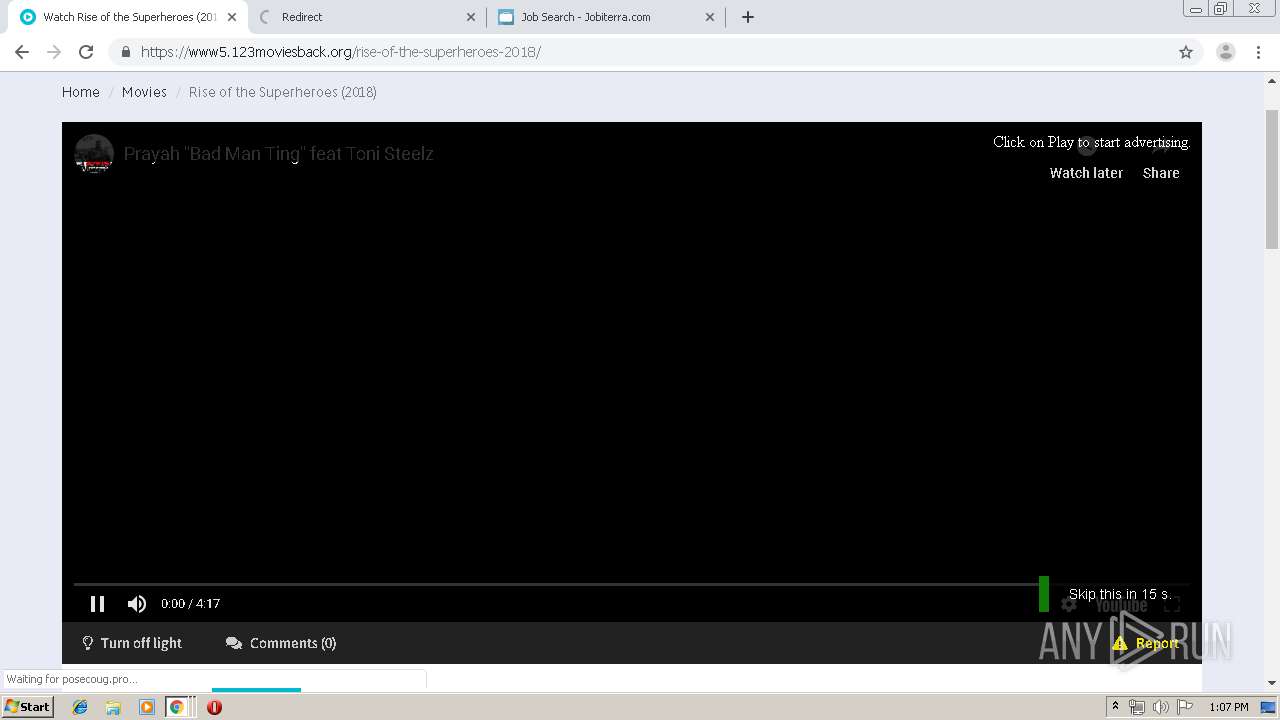Click the 1:07 PM system clock

tap(1229, 707)
